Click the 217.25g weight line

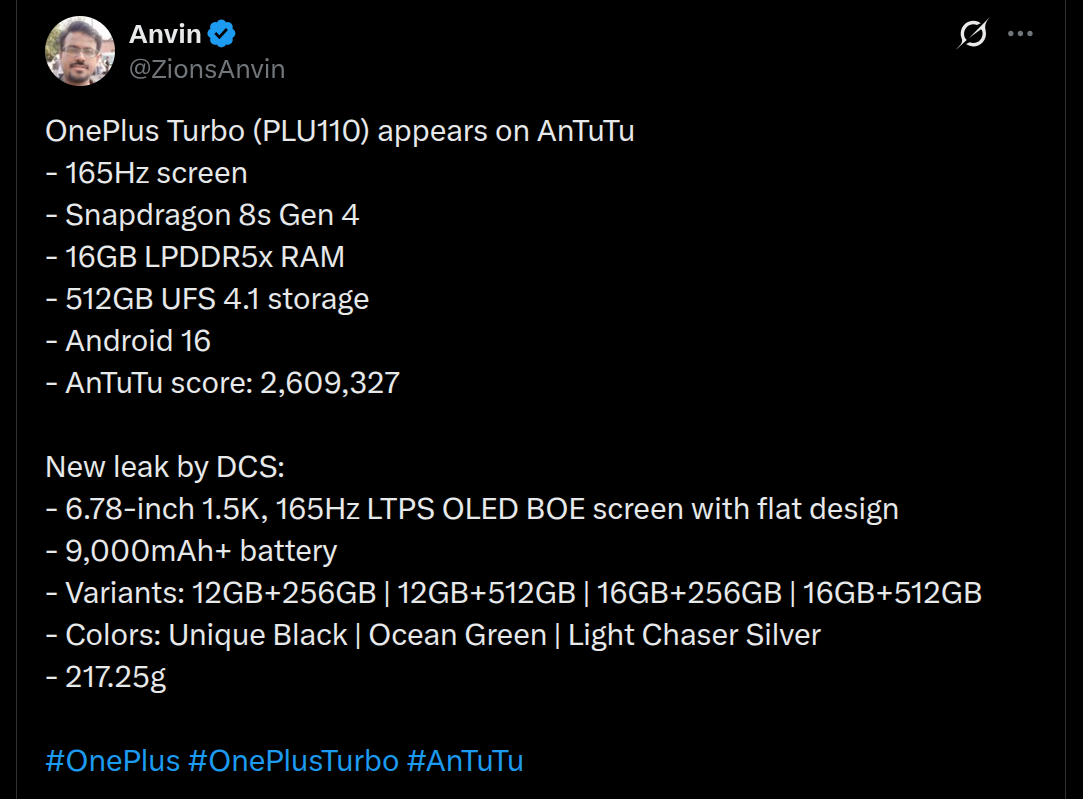pos(106,677)
